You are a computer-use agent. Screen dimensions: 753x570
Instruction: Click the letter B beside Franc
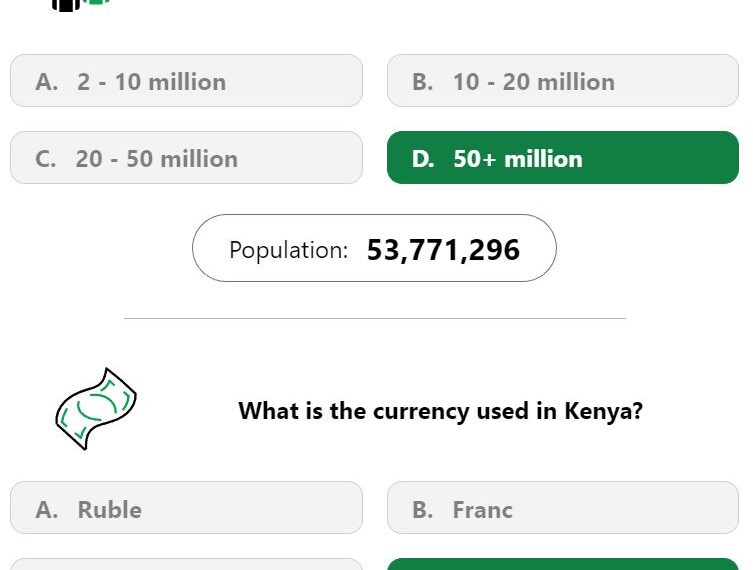pyautogui.click(x=423, y=509)
